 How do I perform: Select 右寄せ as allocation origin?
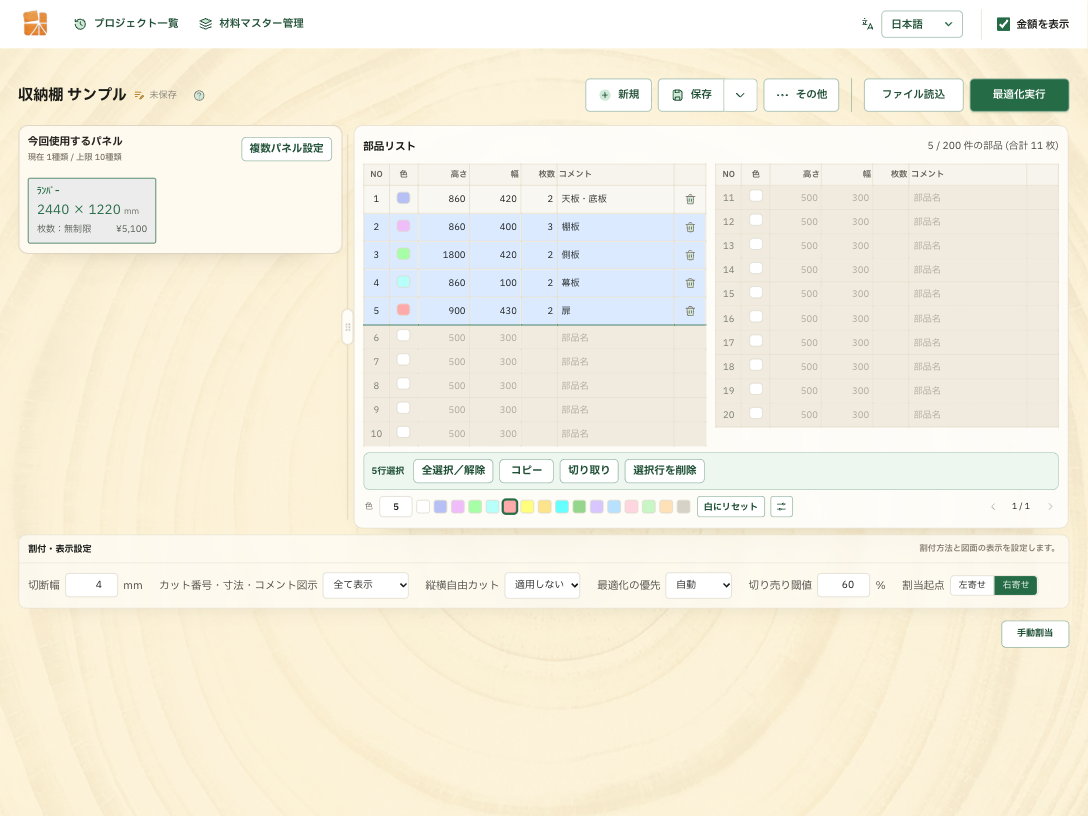1016,585
